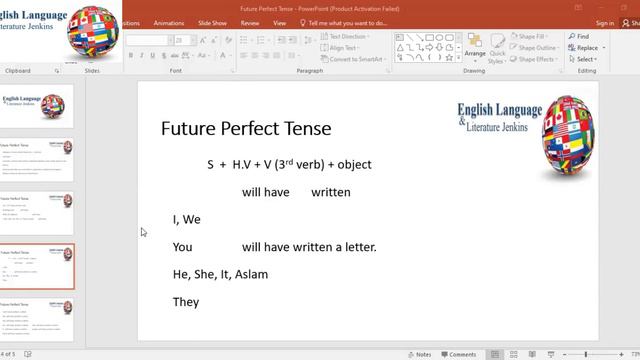This screenshot has height=360, width=640.
Task: Adjust the zoom slider handle
Action: click(586, 354)
